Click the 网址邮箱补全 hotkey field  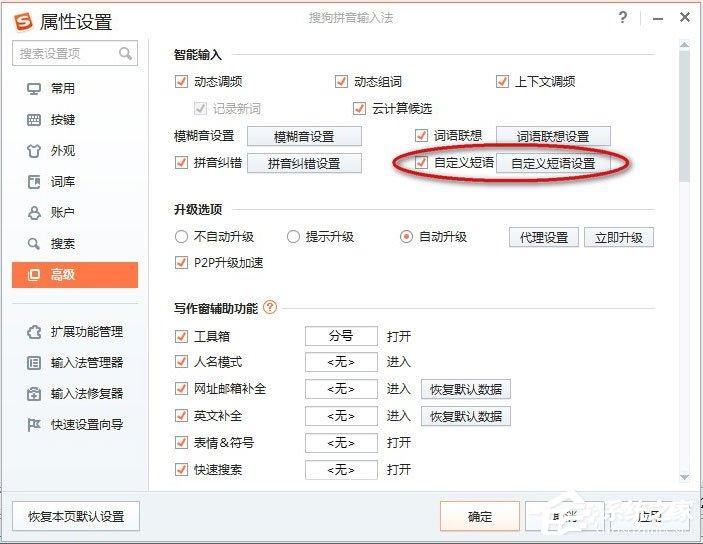341,389
